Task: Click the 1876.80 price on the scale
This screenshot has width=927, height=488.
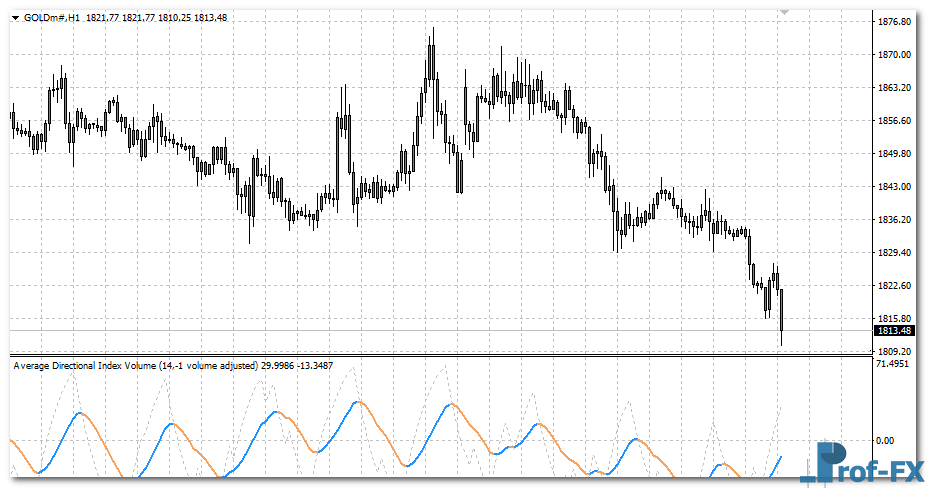Action: click(893, 22)
